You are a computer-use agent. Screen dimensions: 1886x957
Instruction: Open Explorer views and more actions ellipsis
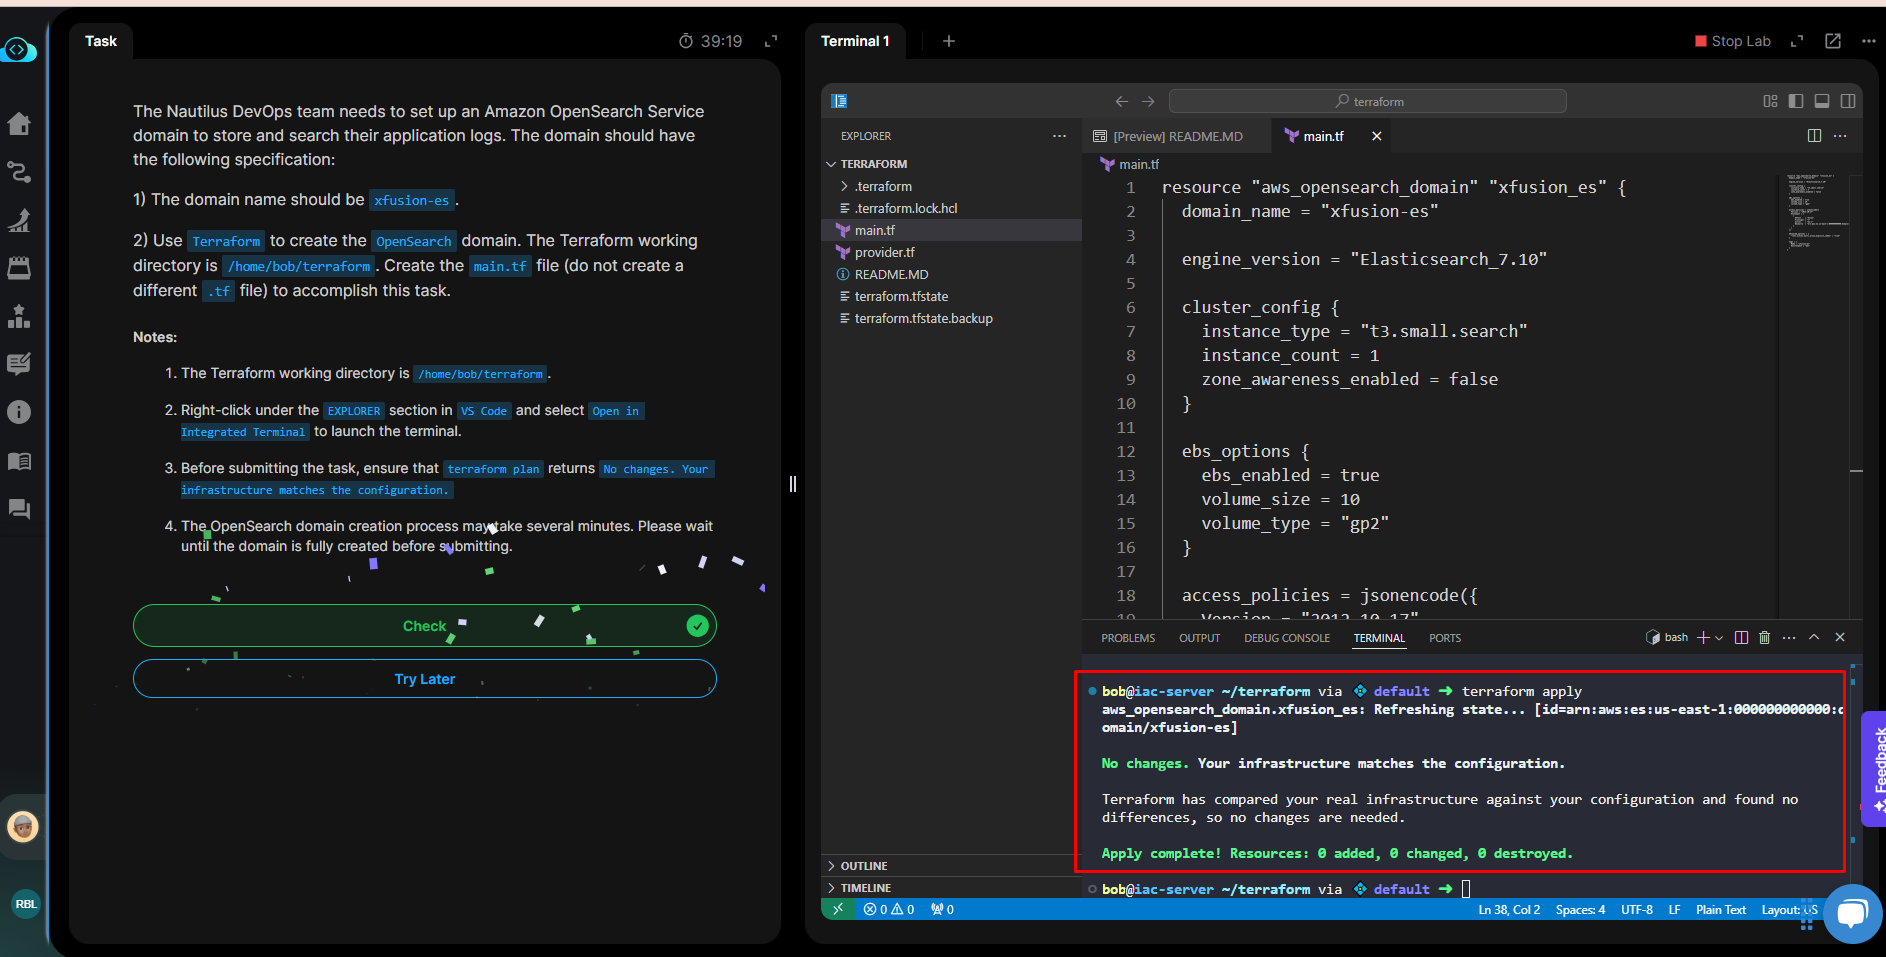(1060, 136)
